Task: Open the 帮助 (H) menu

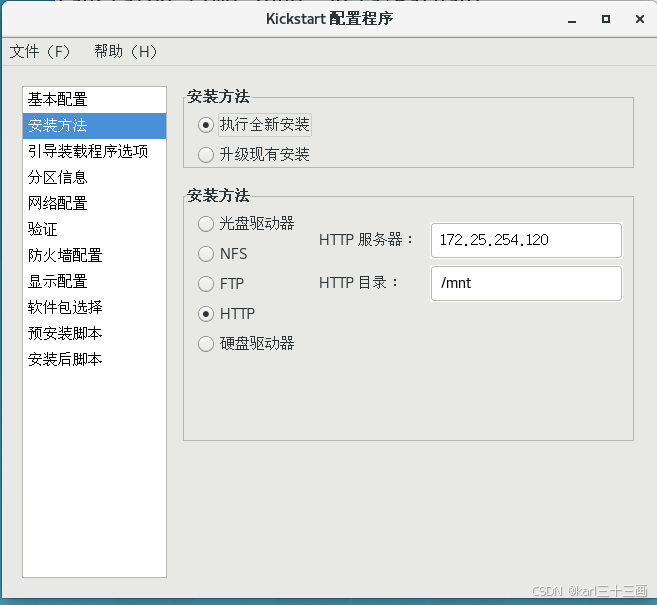Action: coord(125,52)
